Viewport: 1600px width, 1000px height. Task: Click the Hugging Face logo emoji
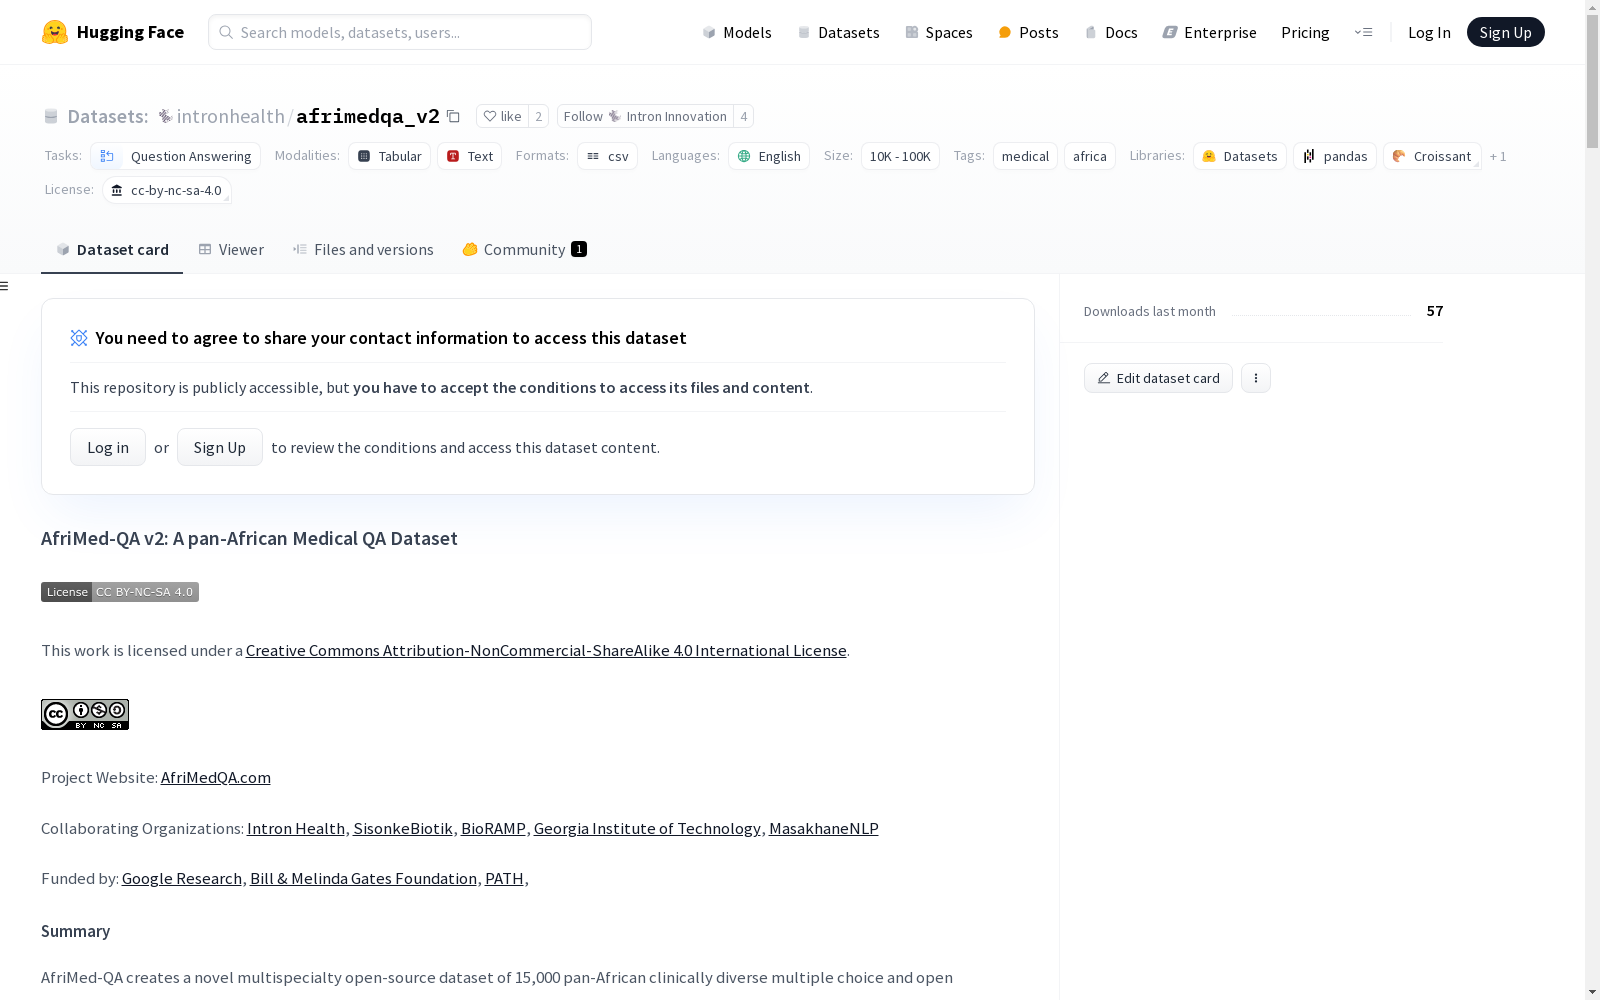(x=55, y=32)
